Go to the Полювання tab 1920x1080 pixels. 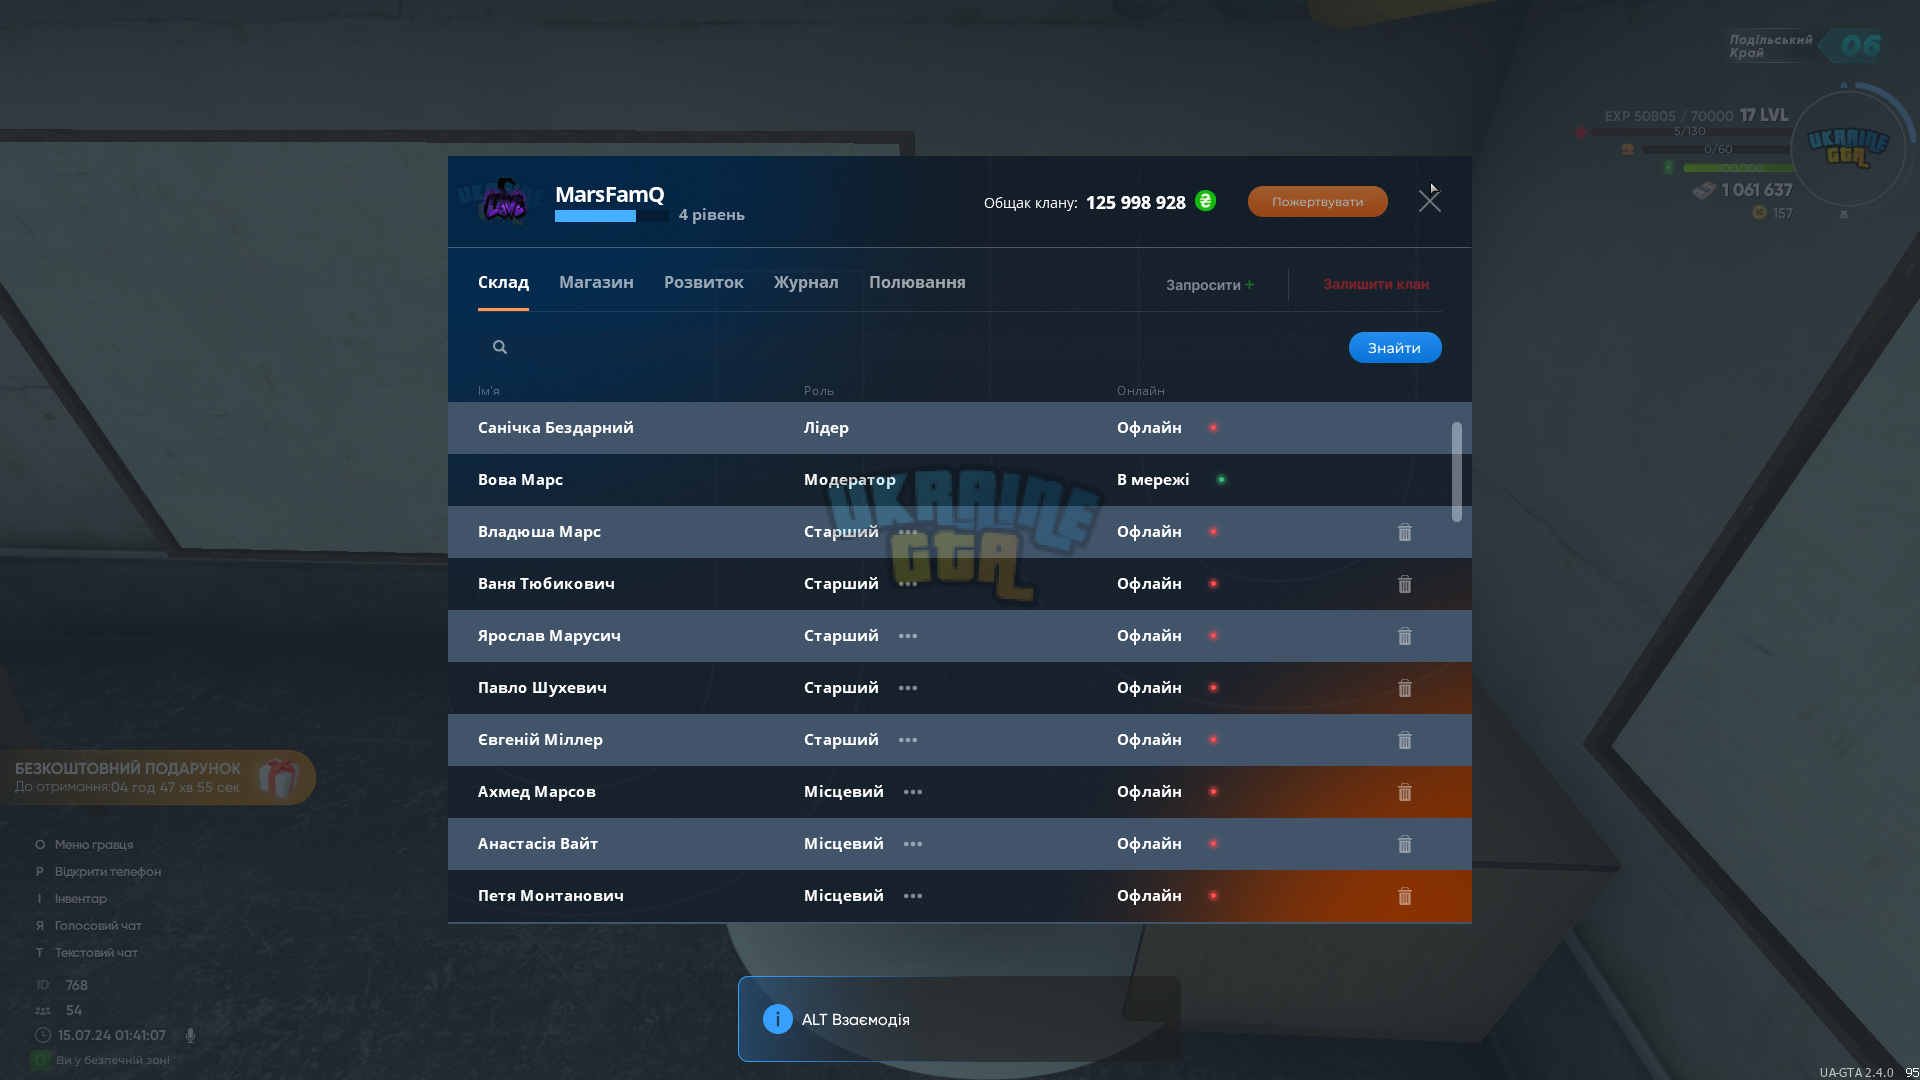917,282
